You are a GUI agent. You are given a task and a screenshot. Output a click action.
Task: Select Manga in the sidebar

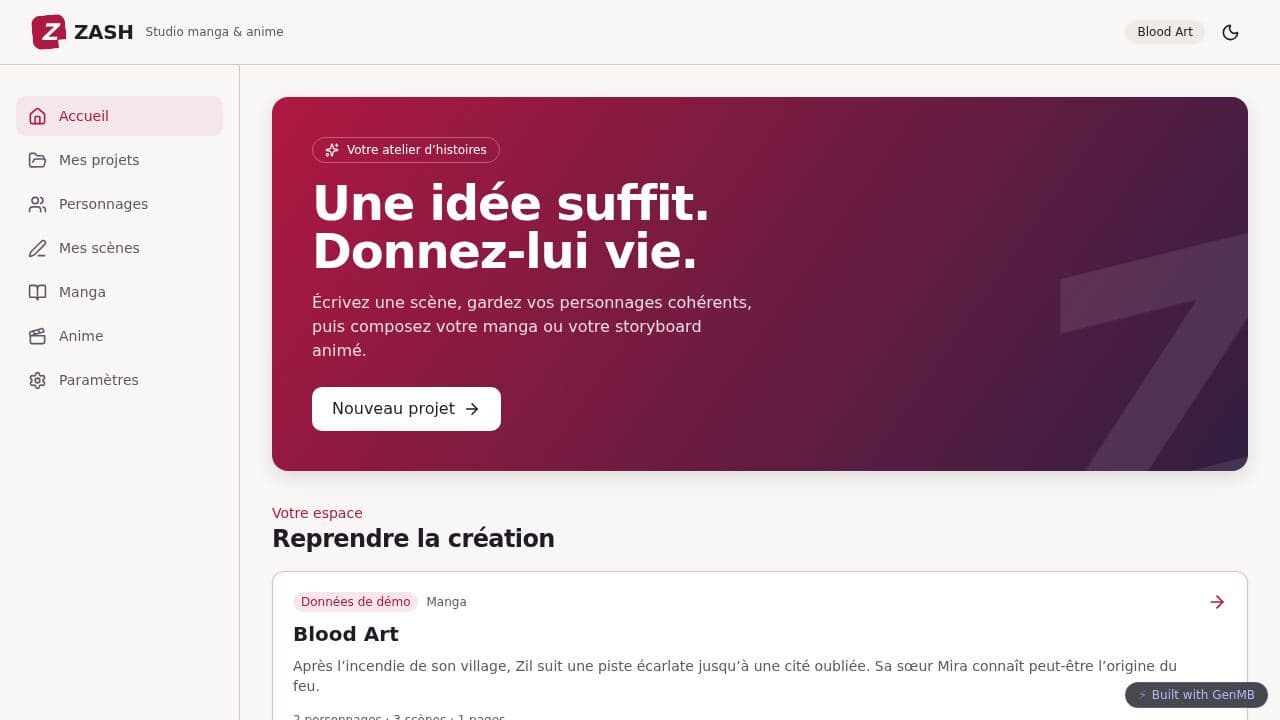point(119,292)
